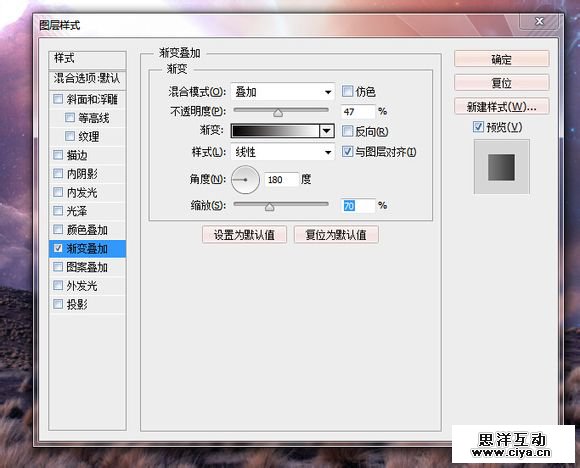The height and width of the screenshot is (468, 580).
Task: Click the angle dial control
Action: click(245, 180)
